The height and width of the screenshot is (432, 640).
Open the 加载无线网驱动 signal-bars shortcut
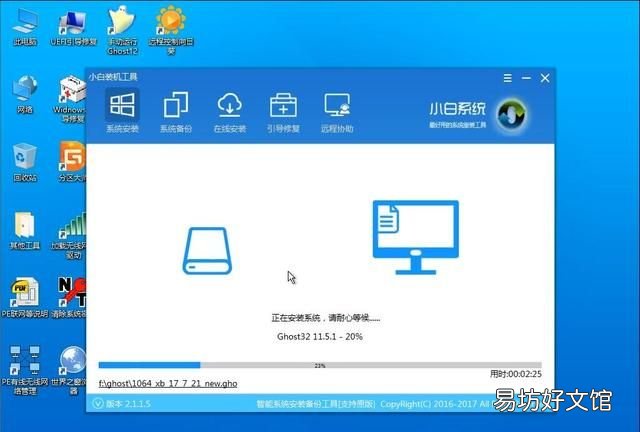pos(69,235)
